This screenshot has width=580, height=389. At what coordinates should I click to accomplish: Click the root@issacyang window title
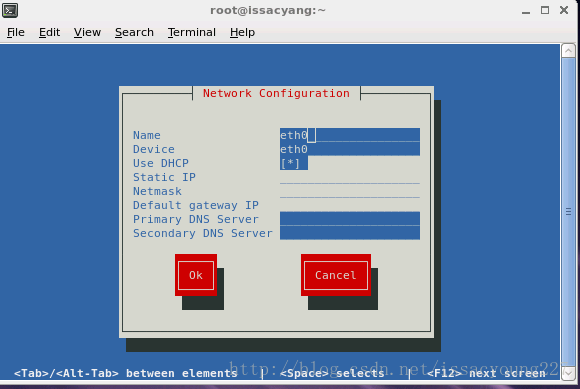pos(268,10)
